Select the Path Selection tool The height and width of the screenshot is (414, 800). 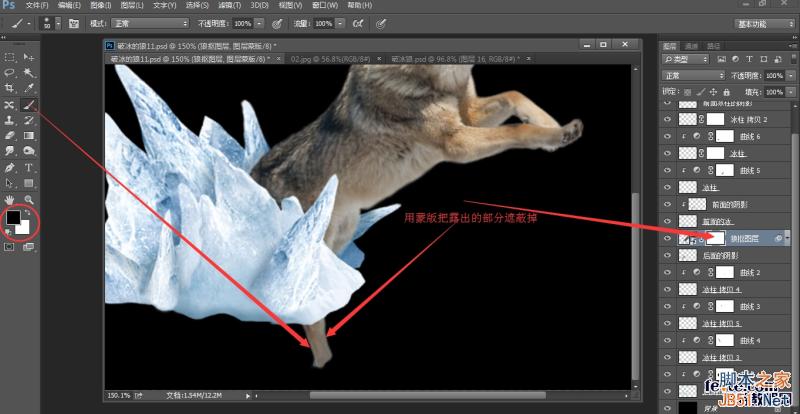[x=10, y=183]
